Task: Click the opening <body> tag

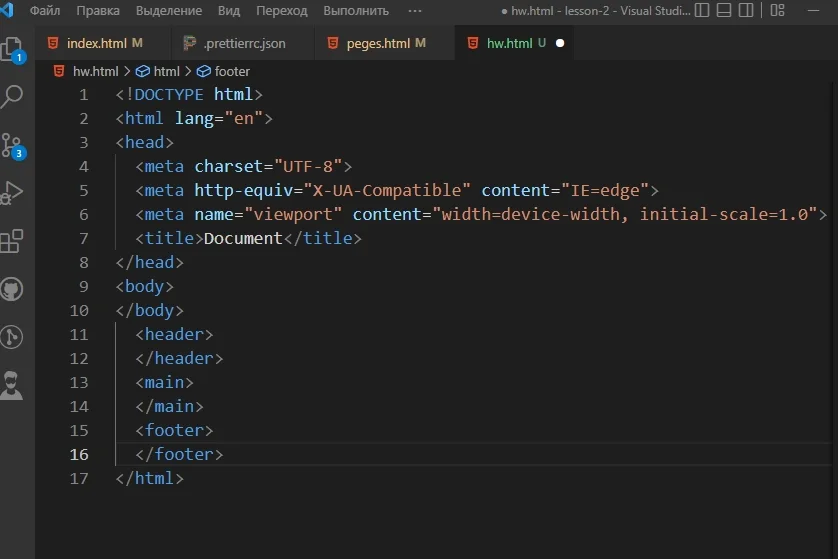Action: 144,286
